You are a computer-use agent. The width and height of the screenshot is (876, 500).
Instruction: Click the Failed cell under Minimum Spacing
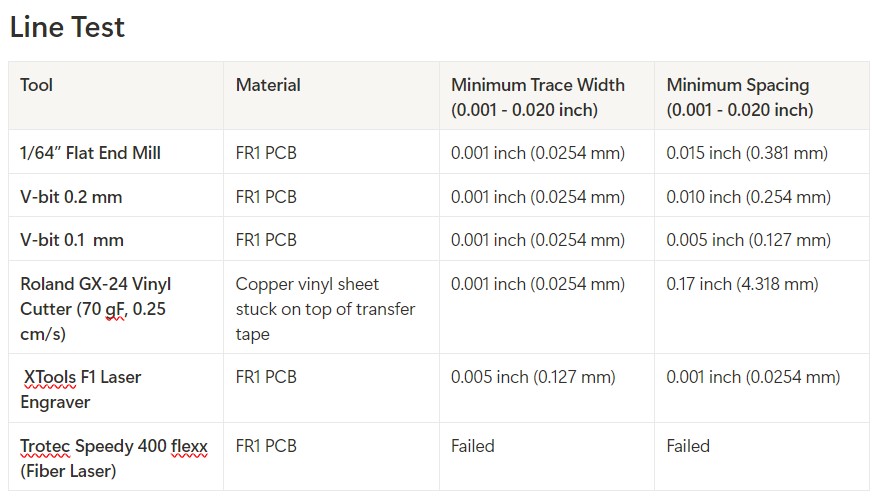coord(762,457)
